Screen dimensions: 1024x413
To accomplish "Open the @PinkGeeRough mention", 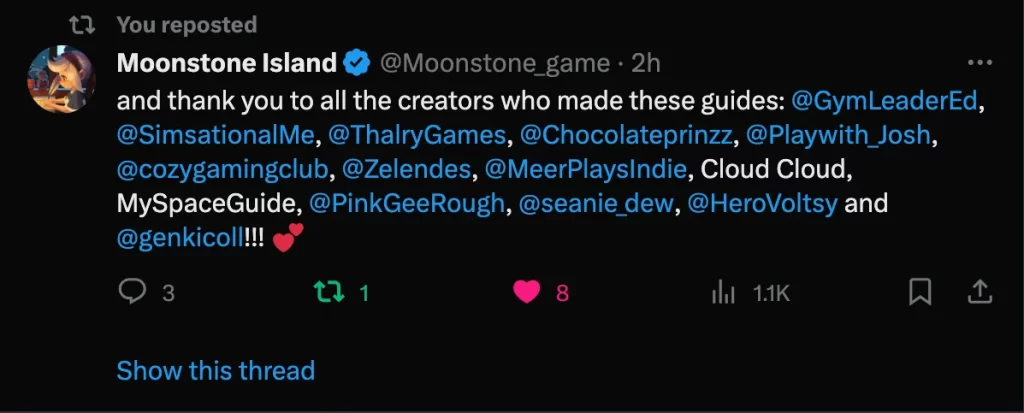I will 406,204.
